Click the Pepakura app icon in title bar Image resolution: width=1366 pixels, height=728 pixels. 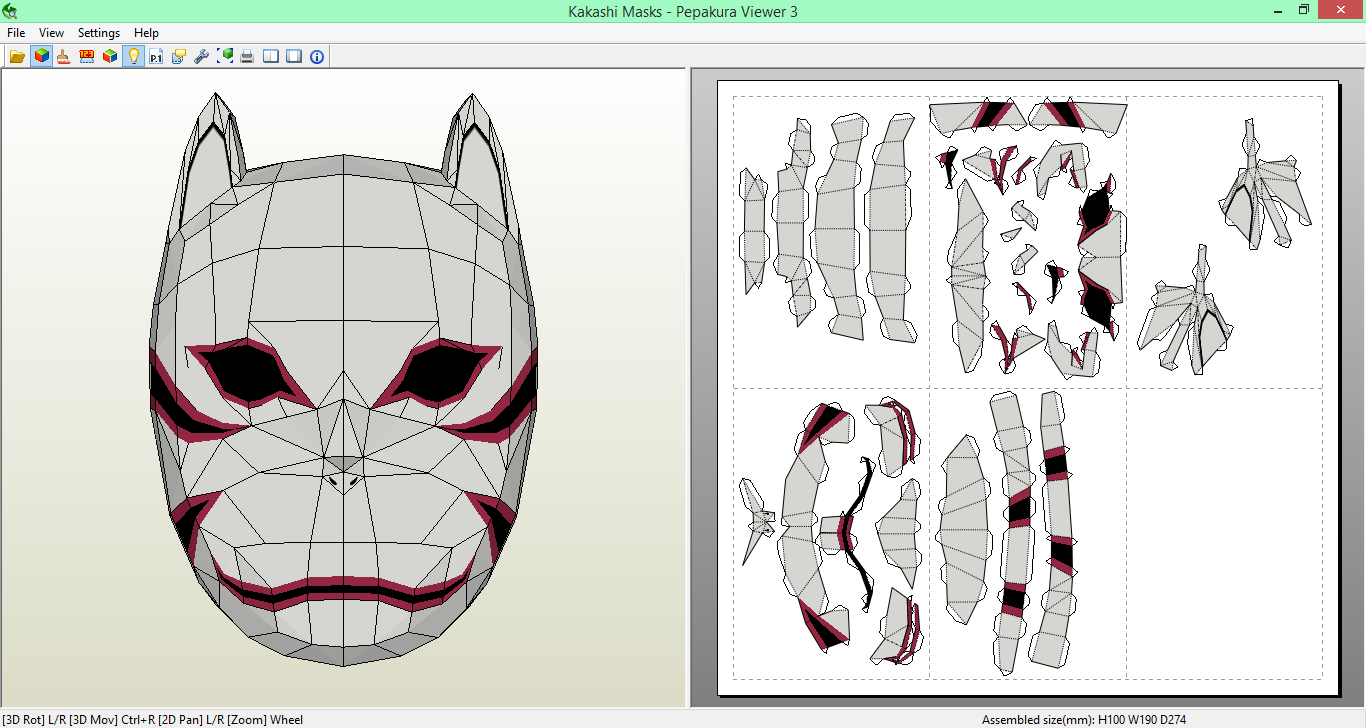pyautogui.click(x=10, y=11)
